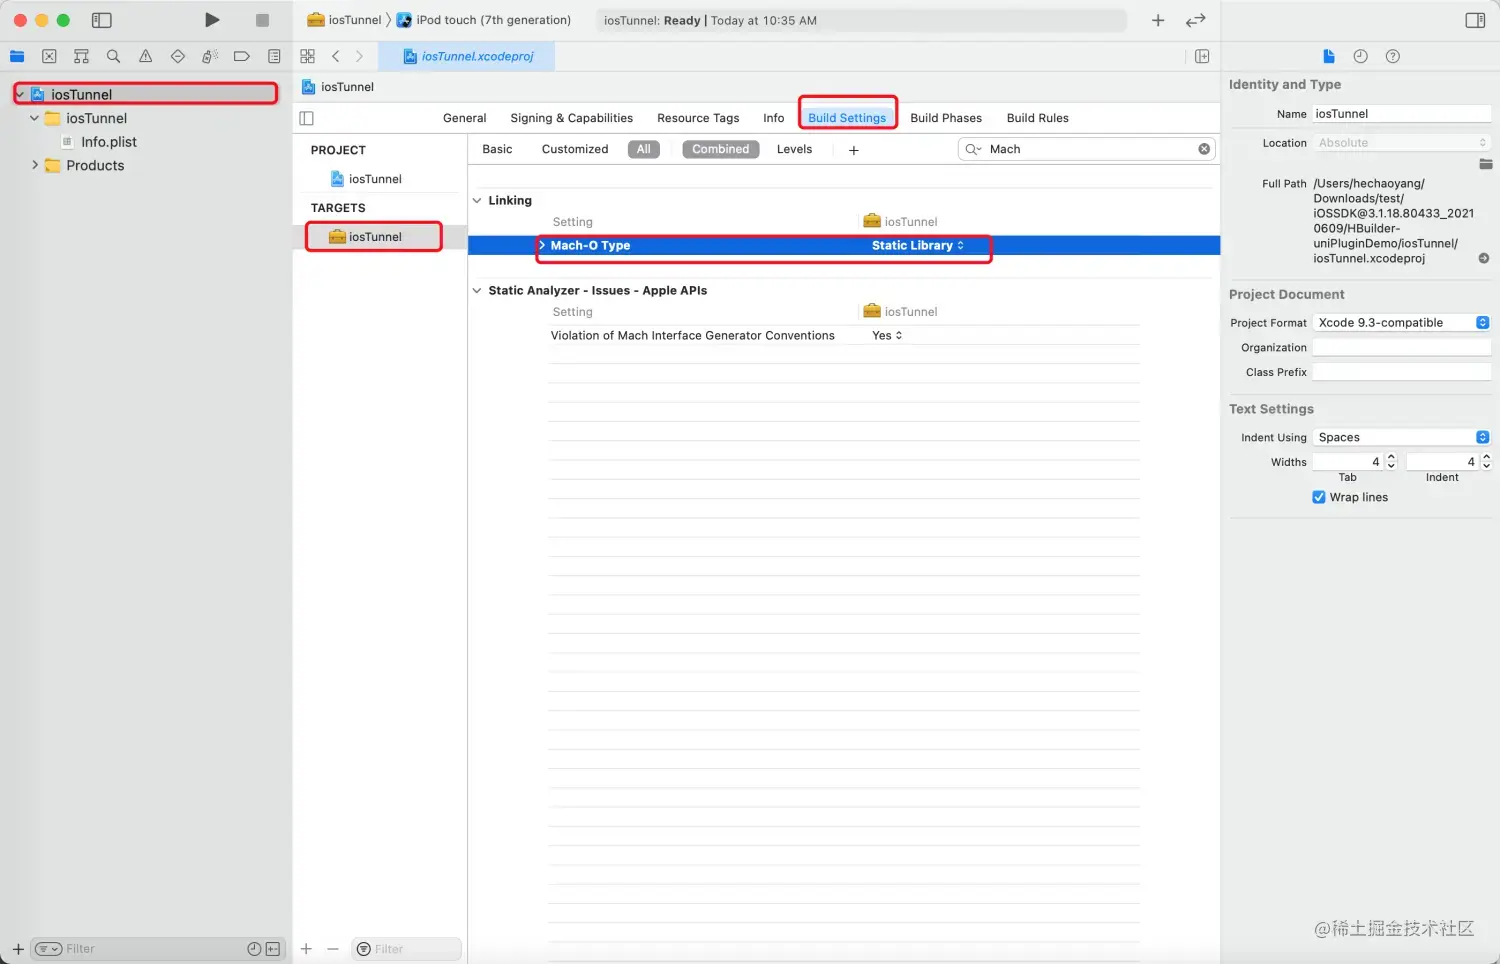Open the Resource Tags tab
The image size is (1500, 964).
(x=698, y=118)
